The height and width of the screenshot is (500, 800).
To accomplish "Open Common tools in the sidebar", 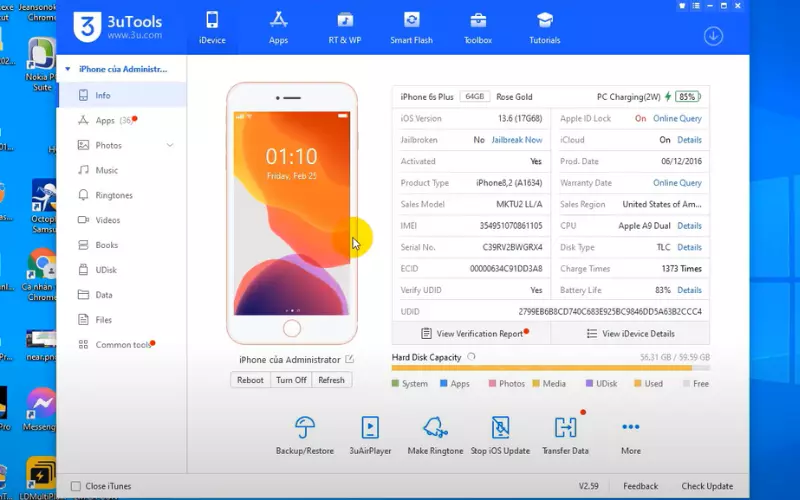I will click(122, 345).
